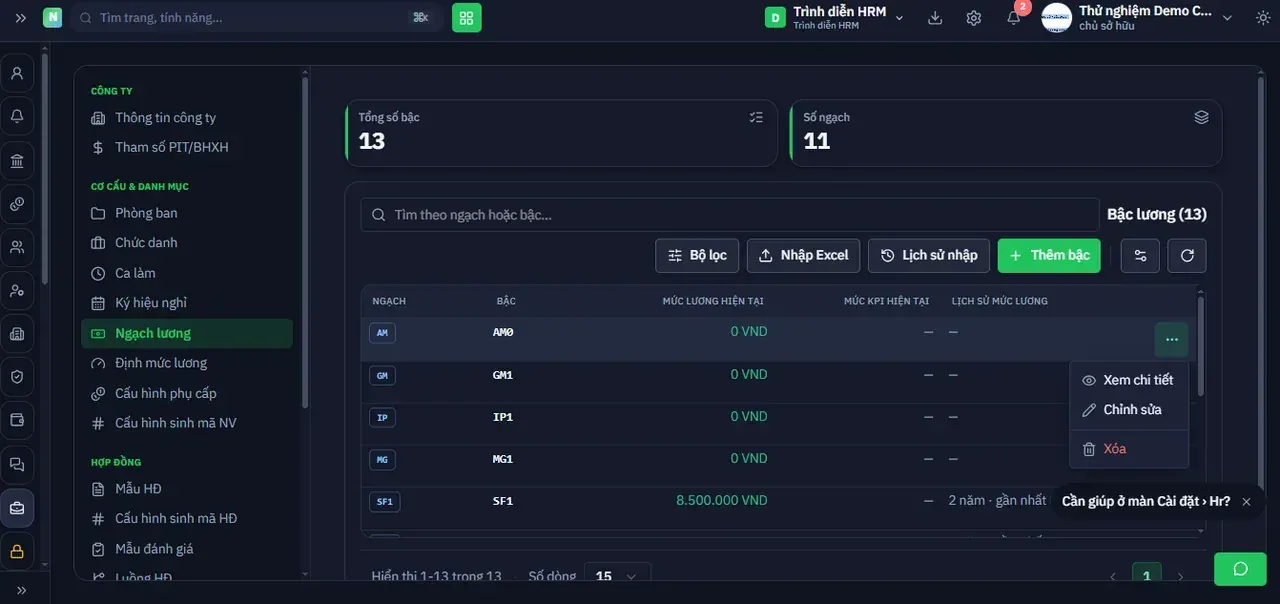Focus the Tìm theo ngạch hoặc bậc search field
The image size is (1280, 604).
(x=729, y=215)
